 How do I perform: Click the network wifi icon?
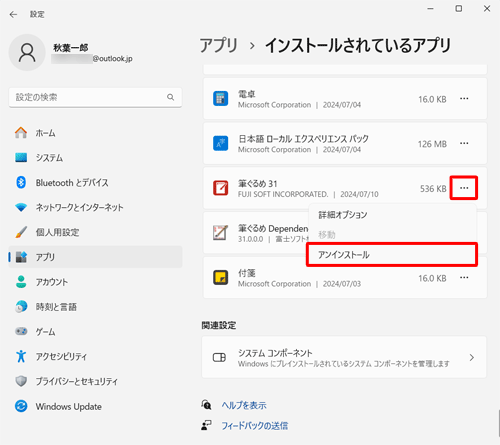tap(21, 207)
